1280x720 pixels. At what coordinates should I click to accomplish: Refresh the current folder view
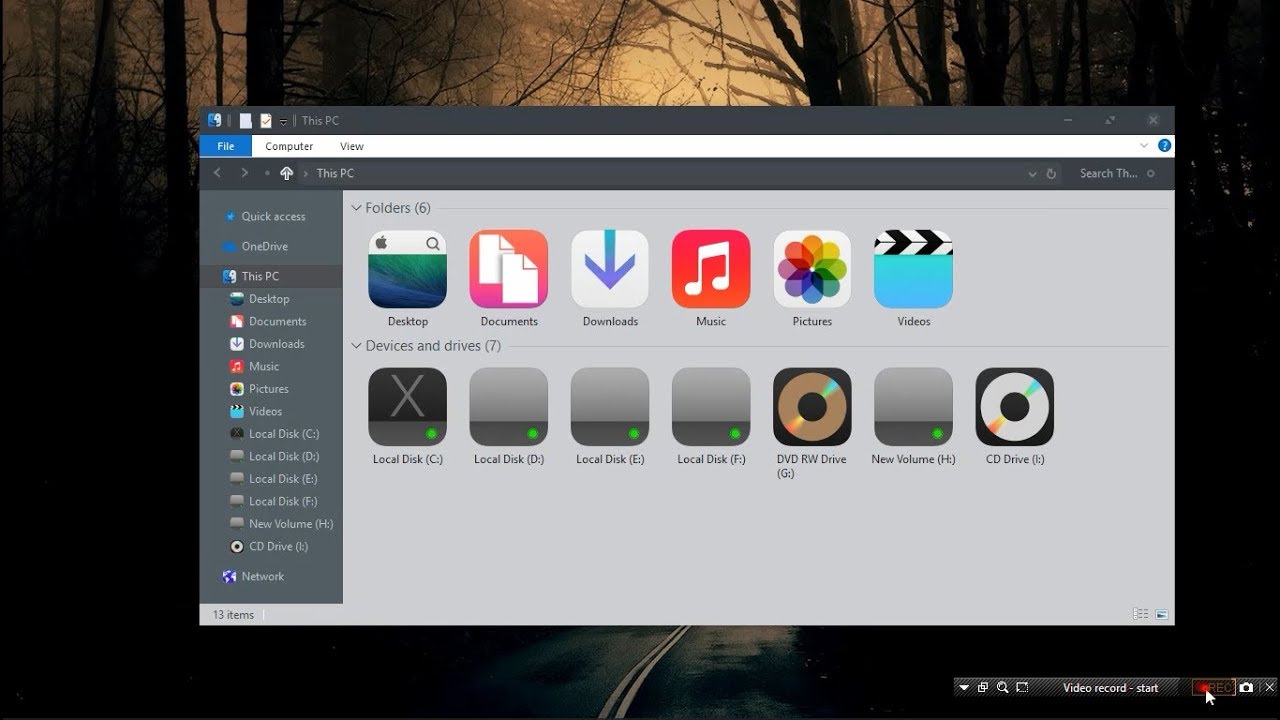pos(1049,173)
